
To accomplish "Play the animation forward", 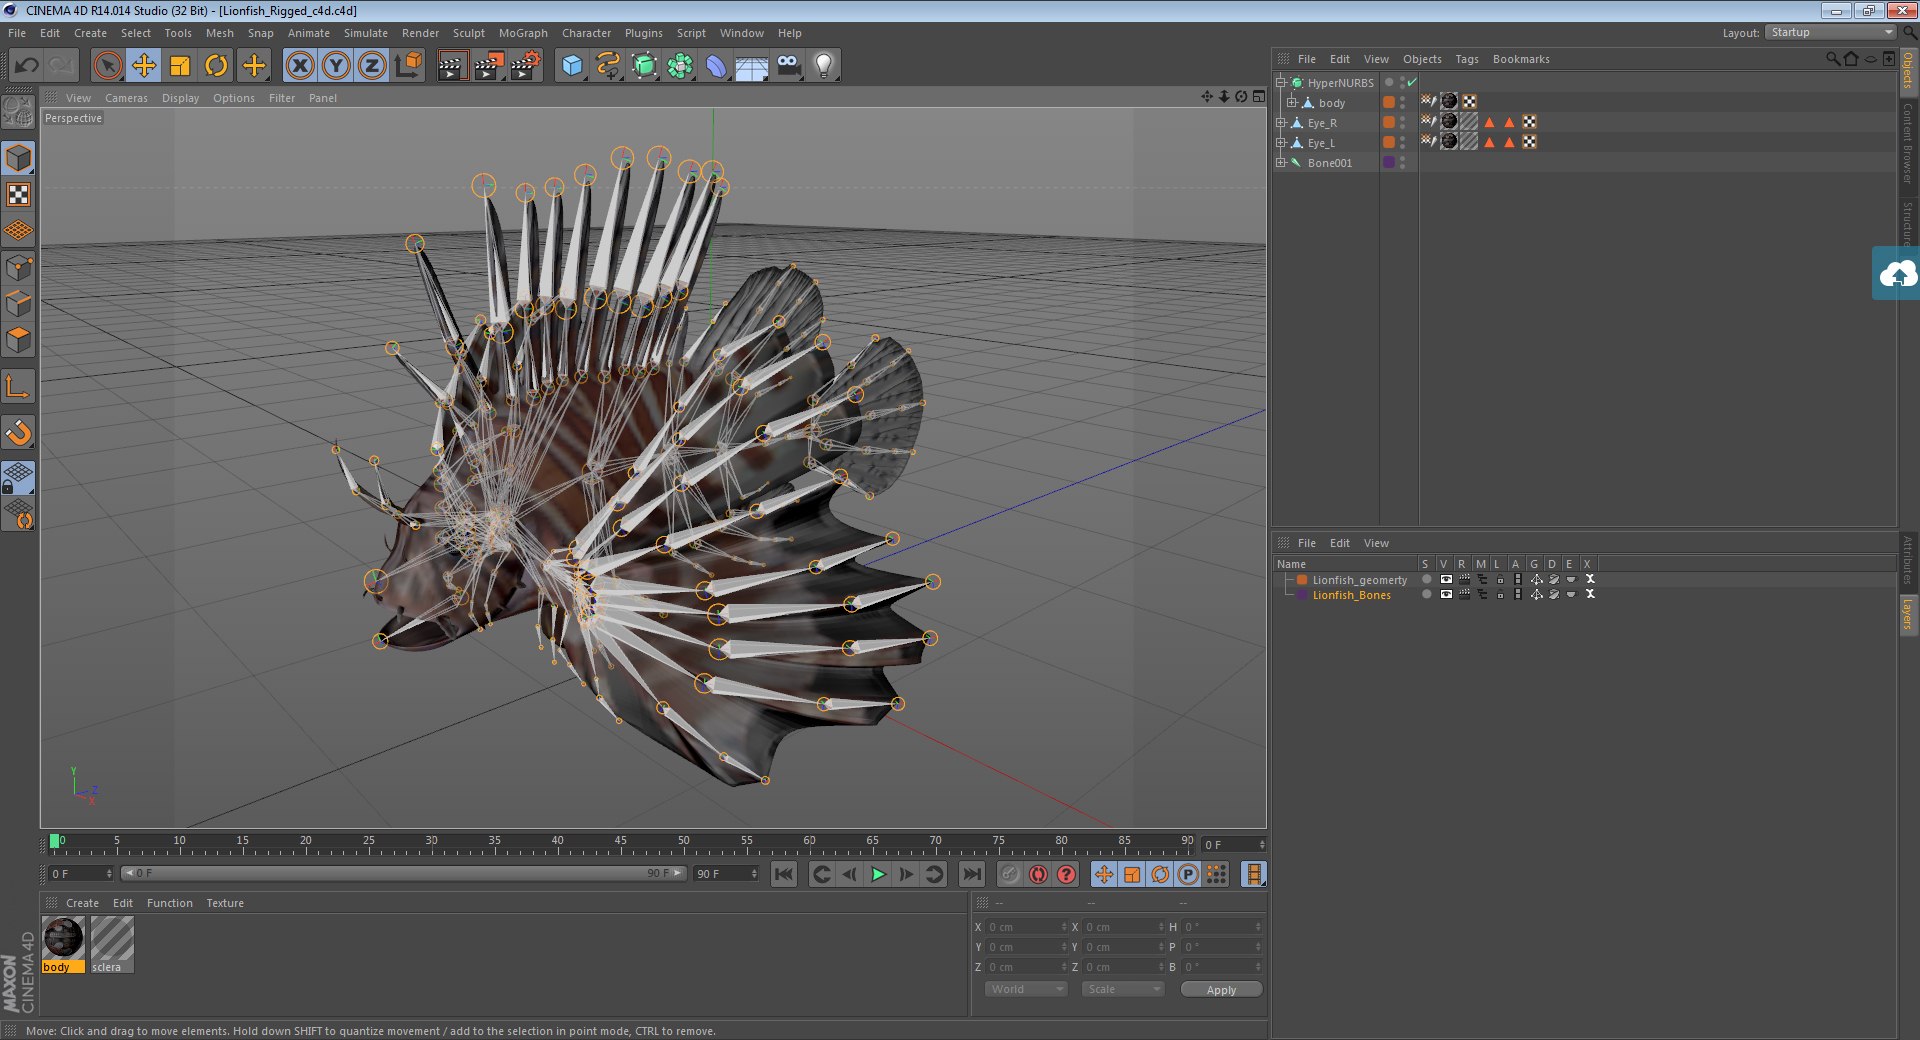I will click(878, 874).
